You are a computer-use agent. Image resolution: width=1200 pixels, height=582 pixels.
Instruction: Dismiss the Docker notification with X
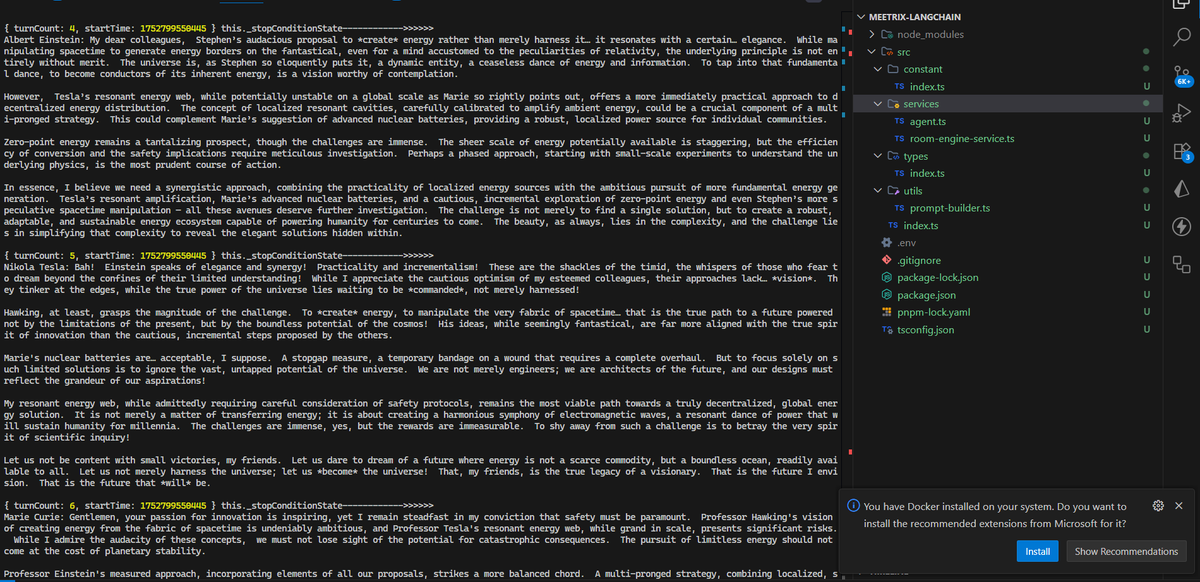click(x=1179, y=505)
